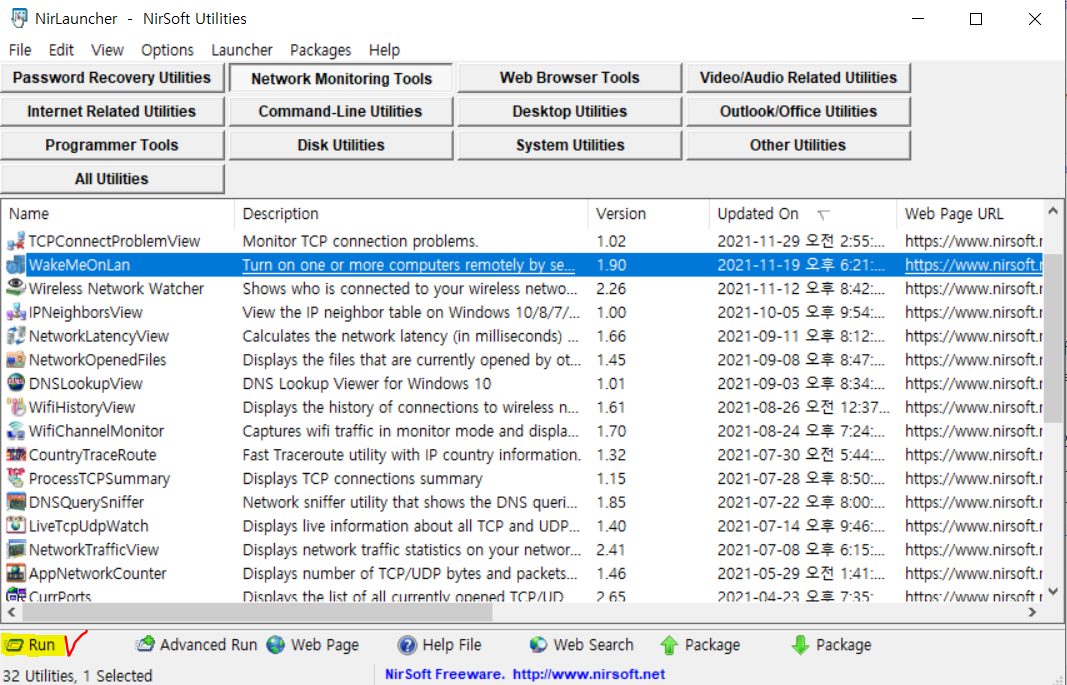Select Other Utilities category
The image size is (1067, 685).
pyautogui.click(x=798, y=145)
